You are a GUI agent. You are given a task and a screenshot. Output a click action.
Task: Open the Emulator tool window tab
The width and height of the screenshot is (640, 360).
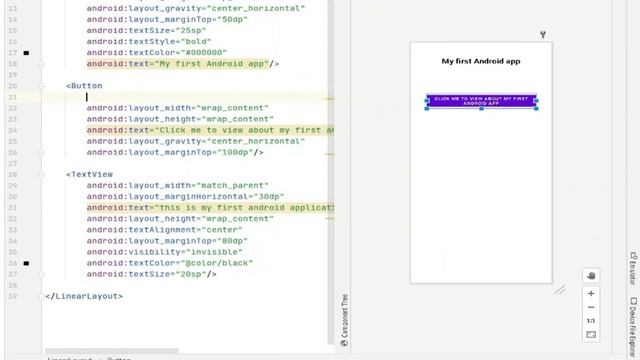coord(633,269)
